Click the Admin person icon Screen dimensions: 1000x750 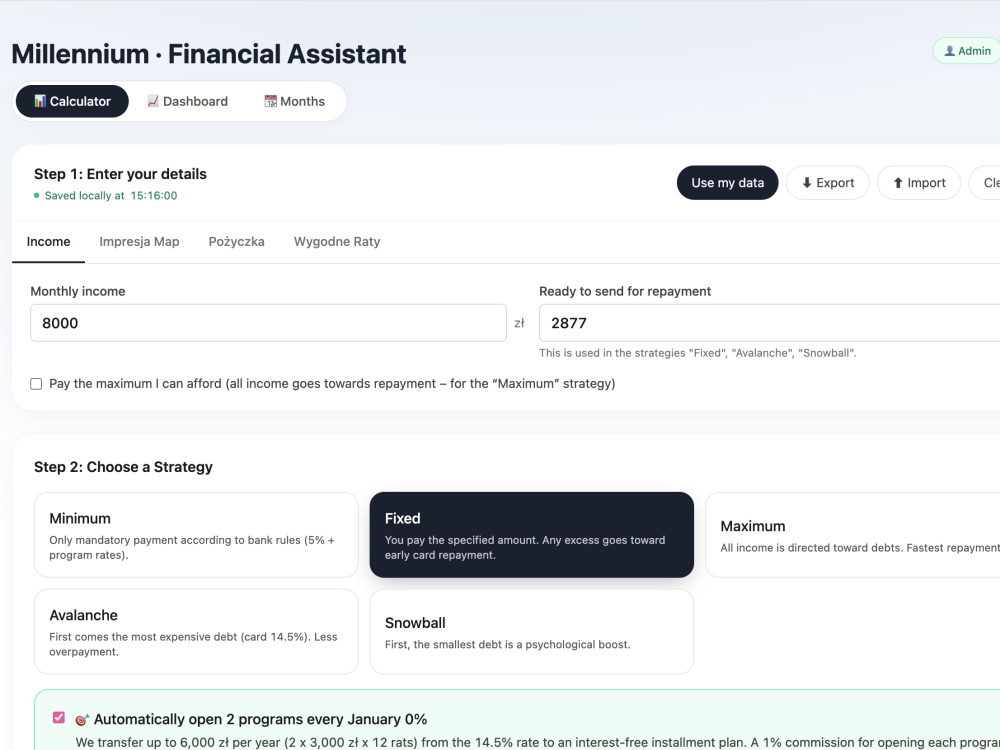tap(950, 51)
